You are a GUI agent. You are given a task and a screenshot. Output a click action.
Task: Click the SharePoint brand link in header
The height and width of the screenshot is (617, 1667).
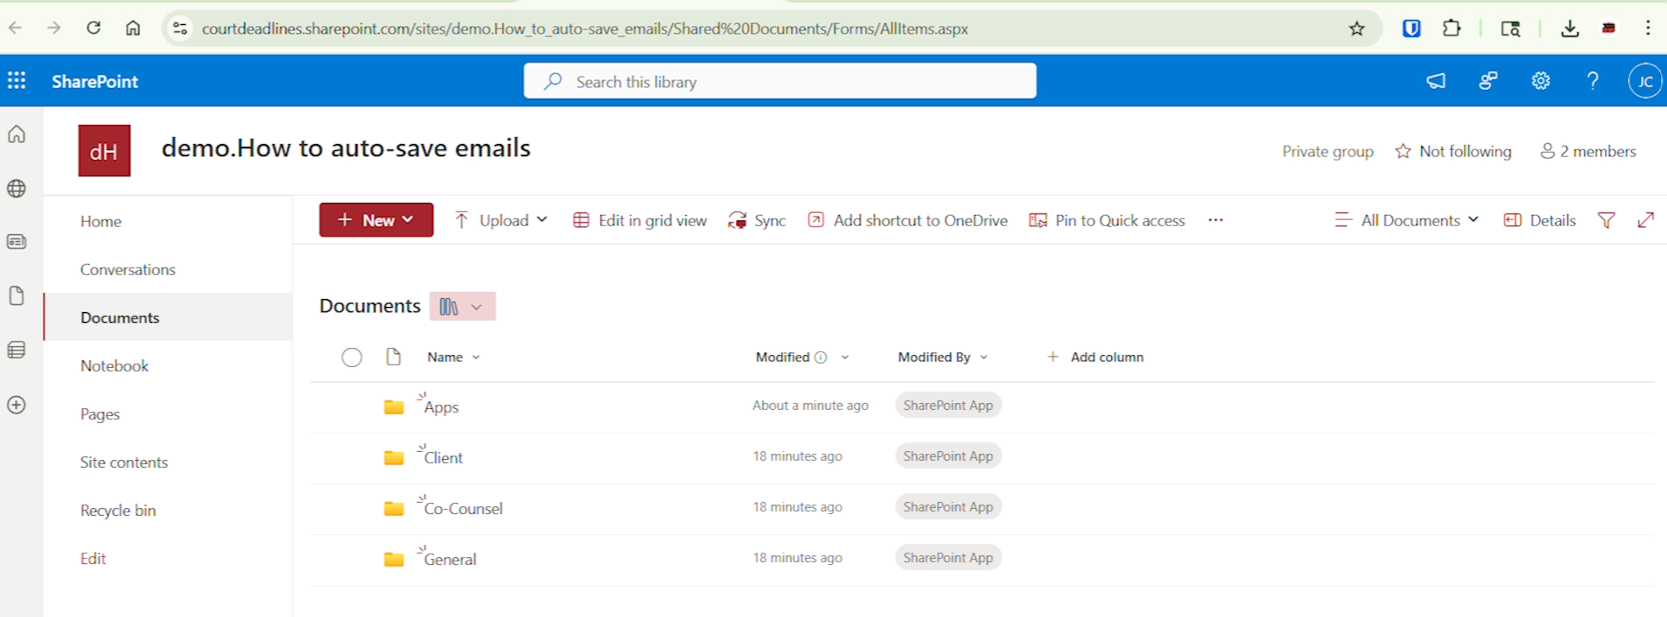95,81
